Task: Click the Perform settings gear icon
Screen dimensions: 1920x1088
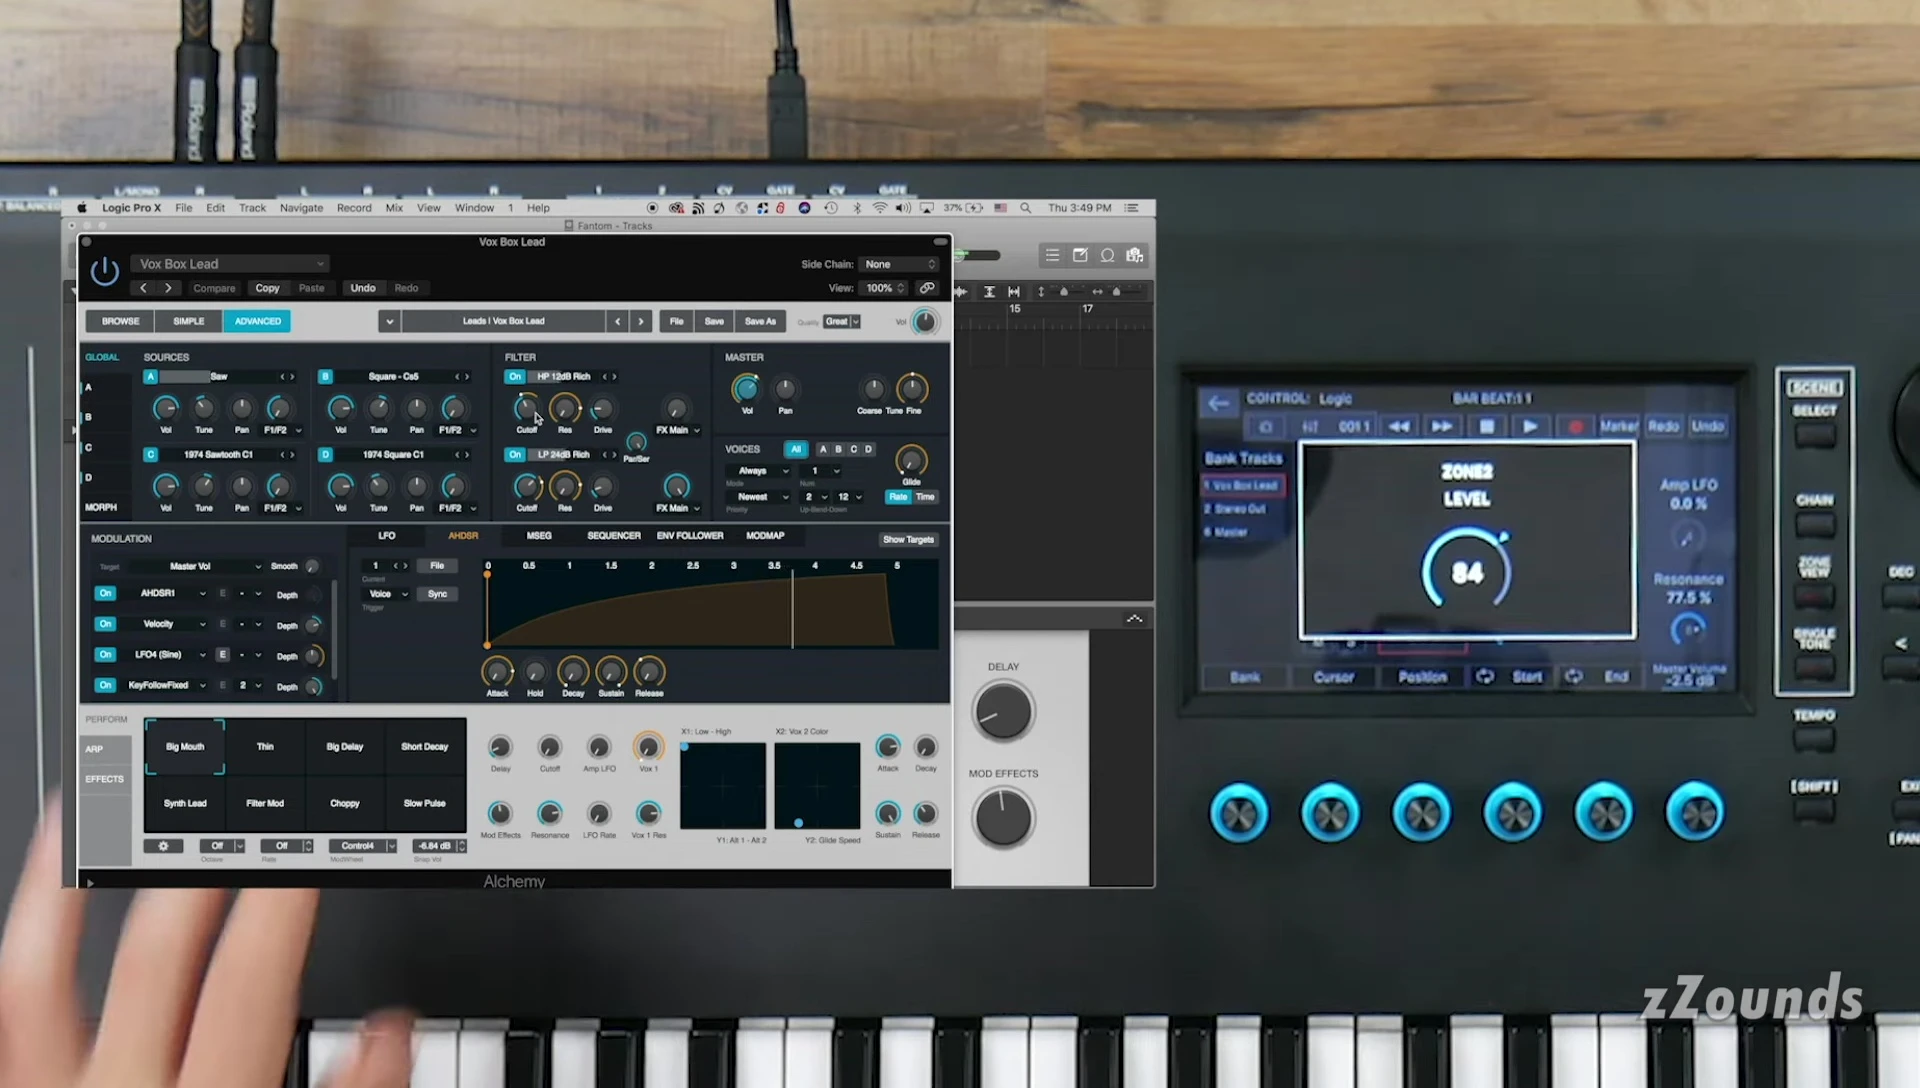Action: [x=164, y=846]
